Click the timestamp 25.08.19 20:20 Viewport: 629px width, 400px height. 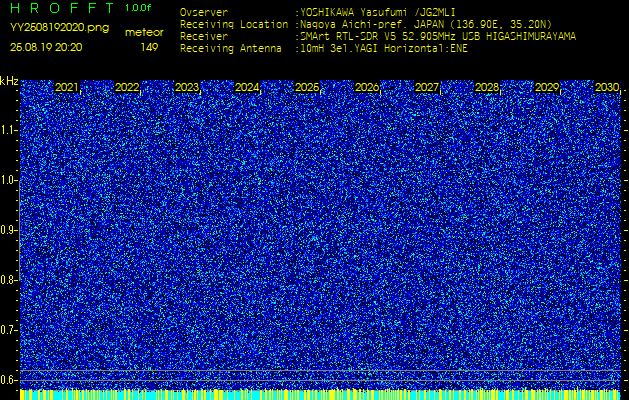[x=46, y=47]
